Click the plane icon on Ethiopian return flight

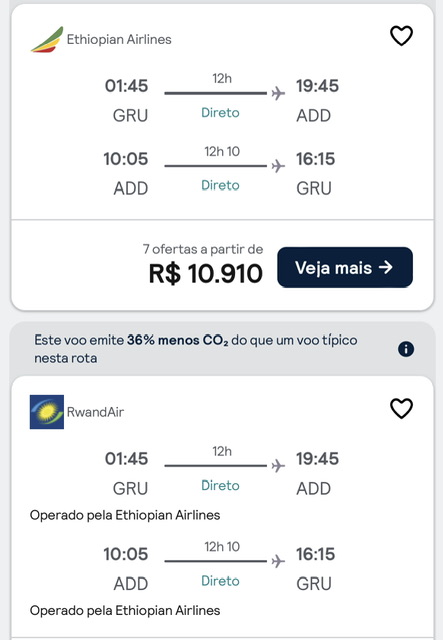[278, 166]
